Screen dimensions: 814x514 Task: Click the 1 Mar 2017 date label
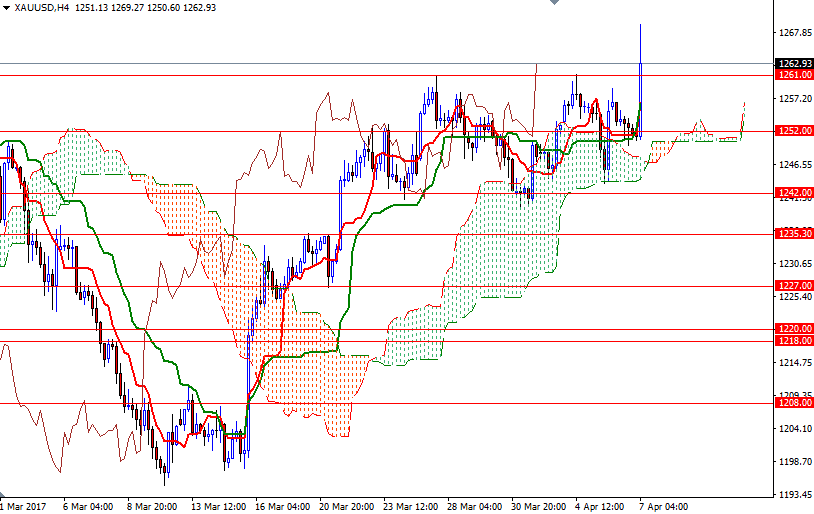[x=26, y=506]
